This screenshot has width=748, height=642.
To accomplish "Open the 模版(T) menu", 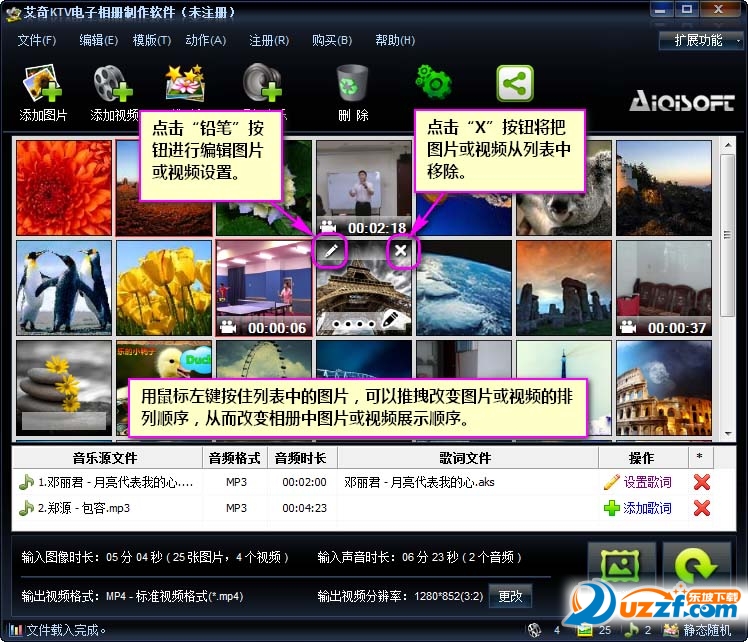I will pos(152,41).
